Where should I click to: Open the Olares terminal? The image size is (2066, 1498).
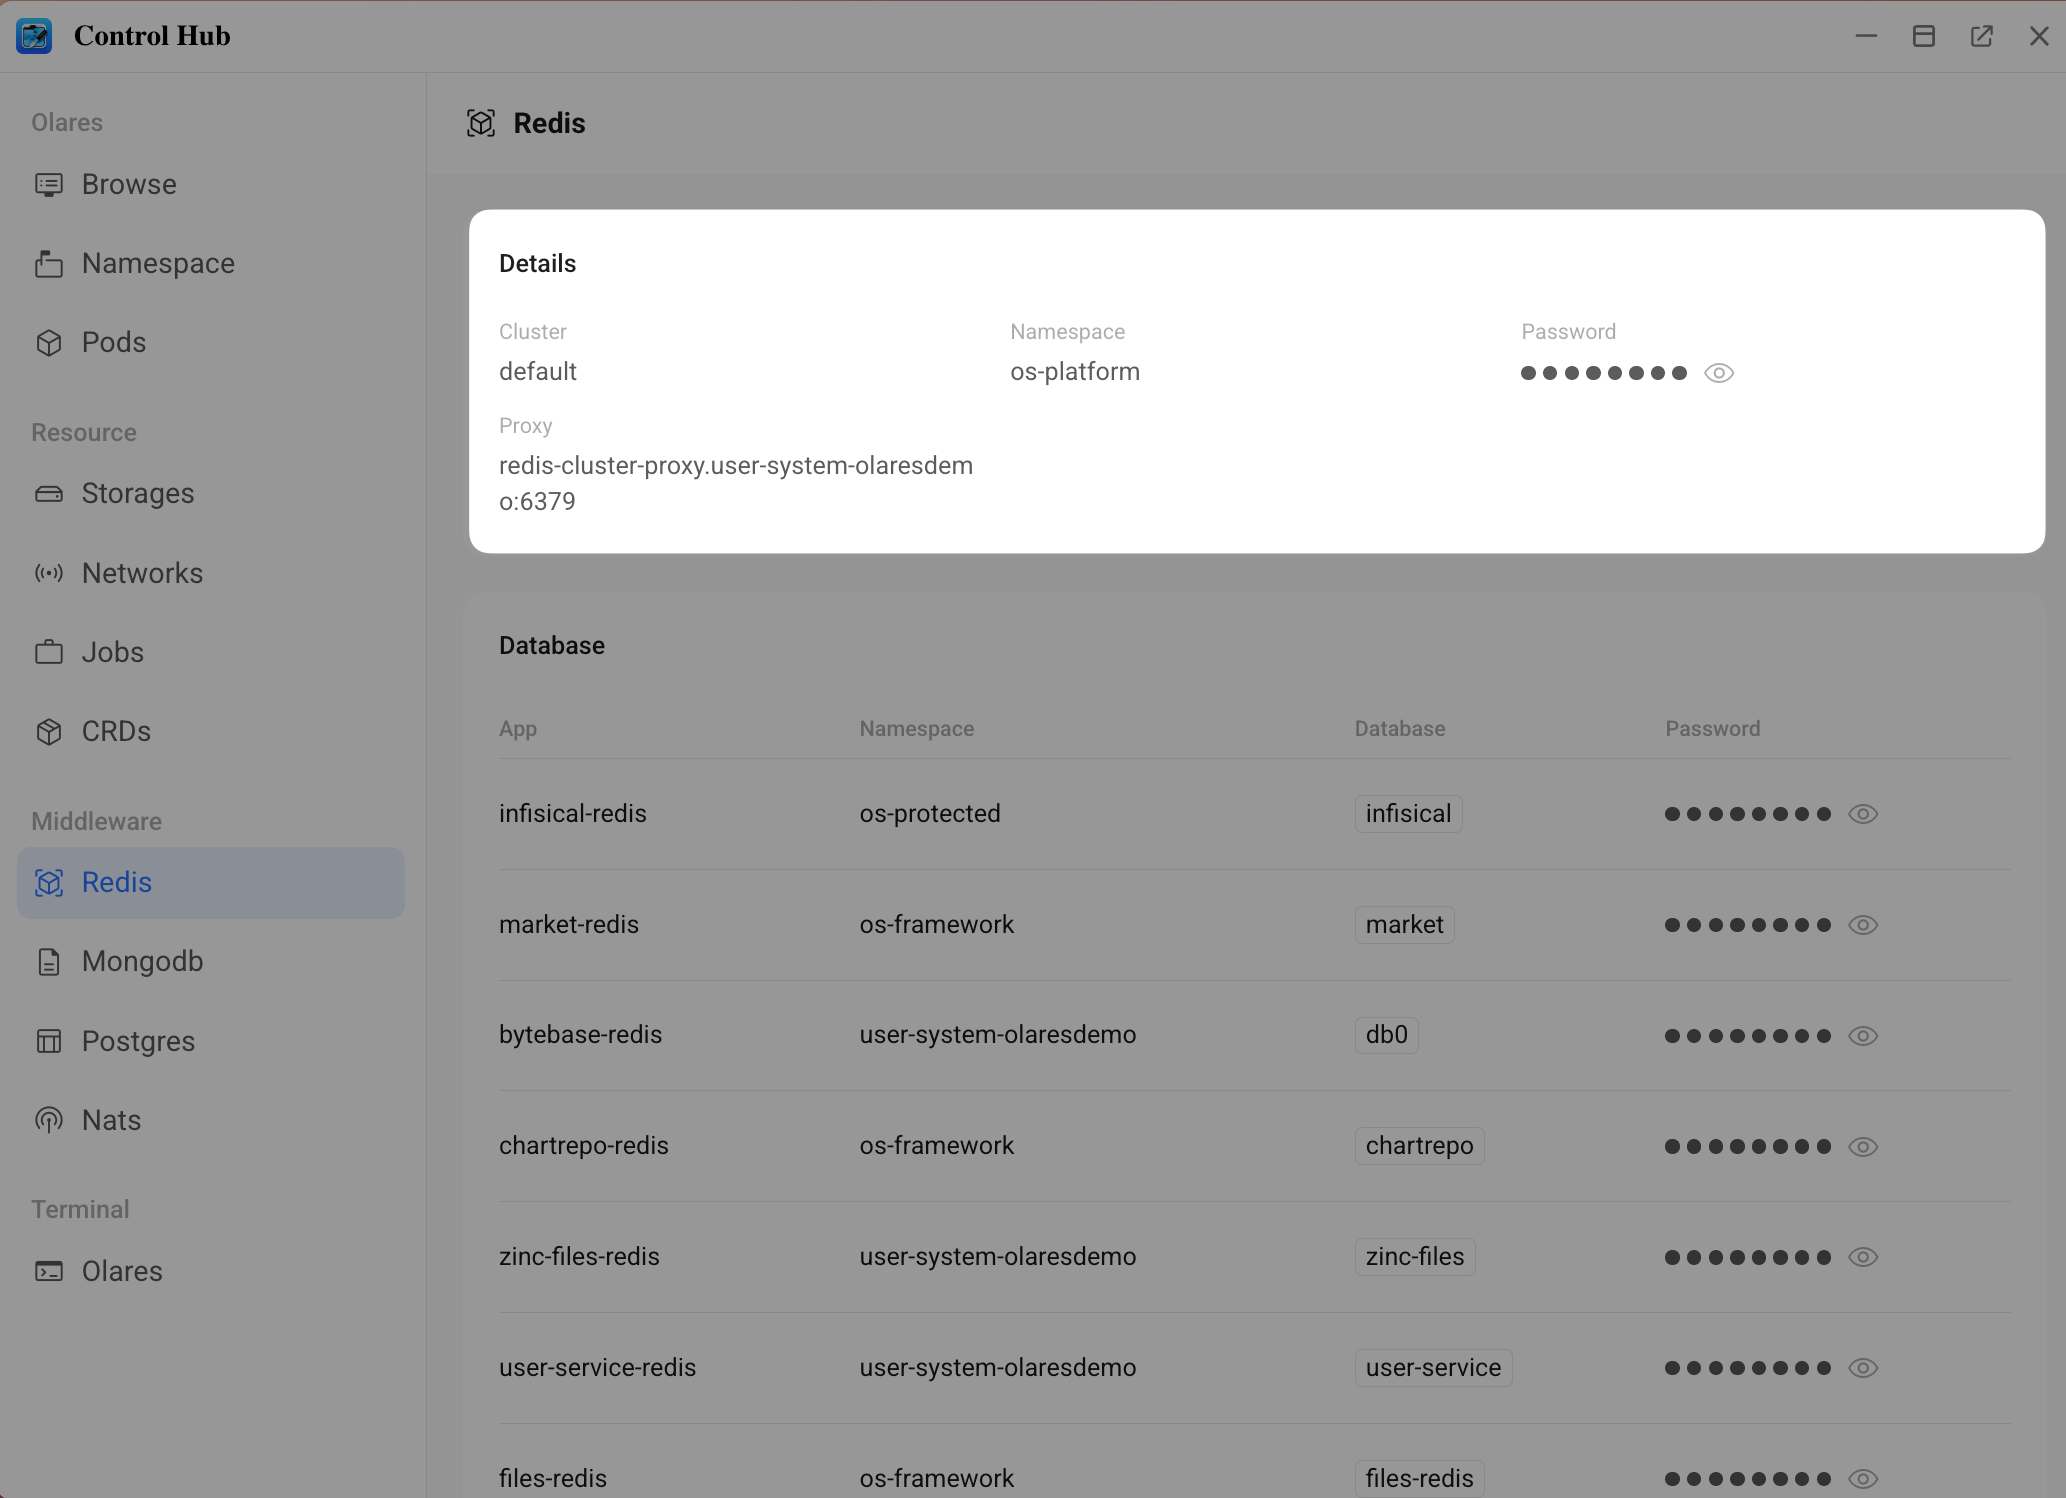click(x=121, y=1271)
